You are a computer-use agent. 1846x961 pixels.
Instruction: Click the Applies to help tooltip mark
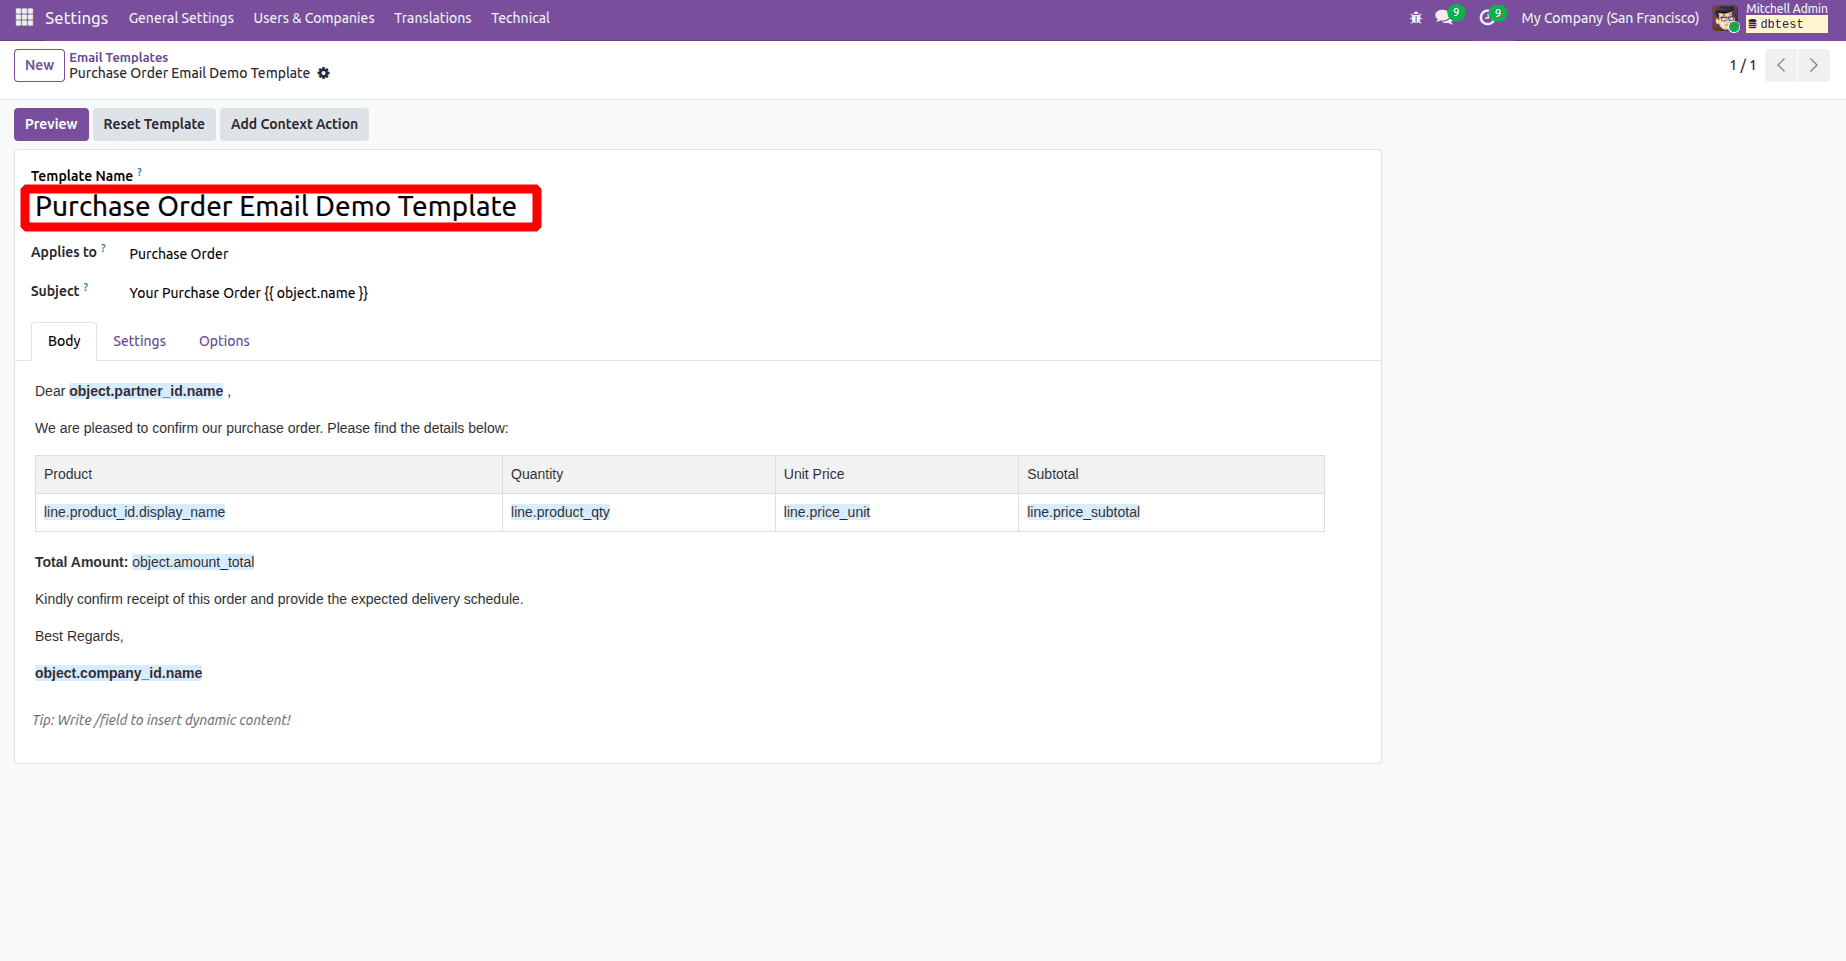(104, 248)
